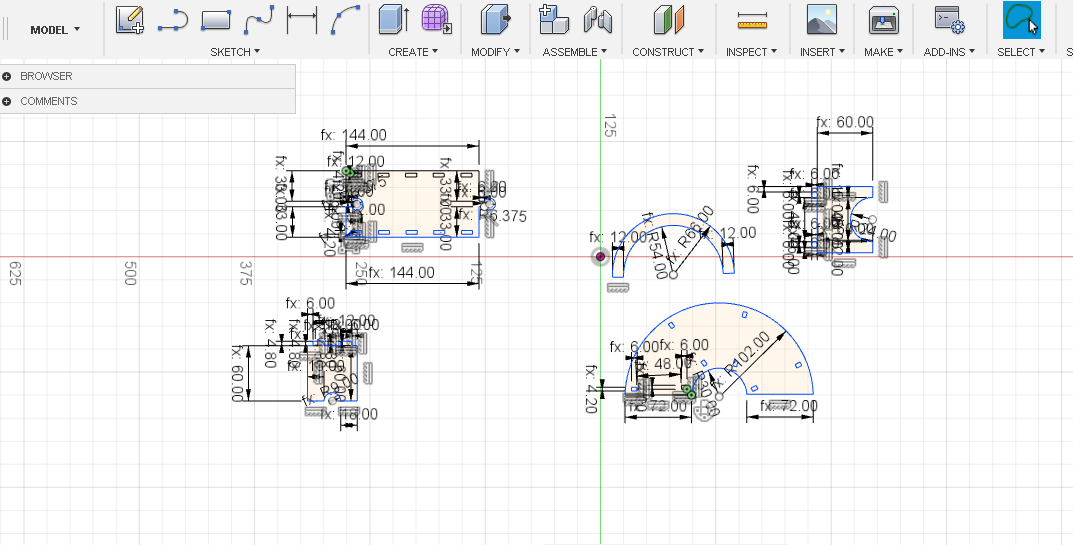Open the MAKE menu dropdown
Image resolution: width=1073 pixels, height=545 pixels.
coord(883,51)
